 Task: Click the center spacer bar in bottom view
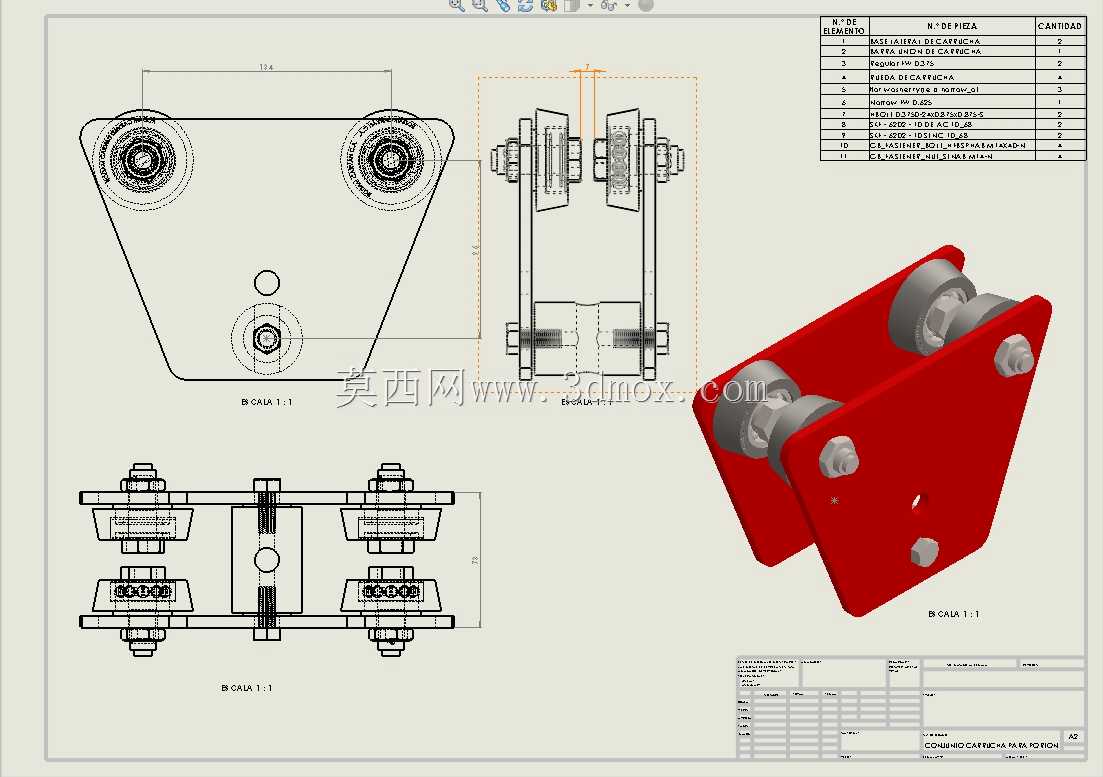pyautogui.click(x=267, y=560)
